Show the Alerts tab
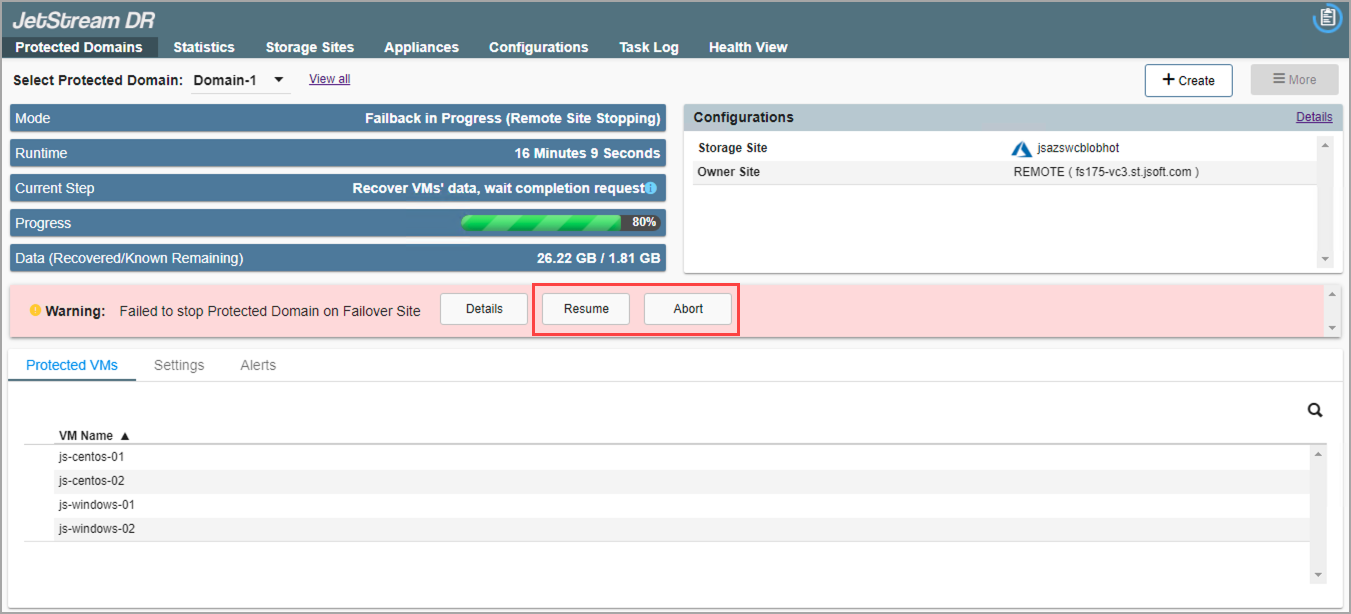1351x614 pixels. pyautogui.click(x=258, y=365)
